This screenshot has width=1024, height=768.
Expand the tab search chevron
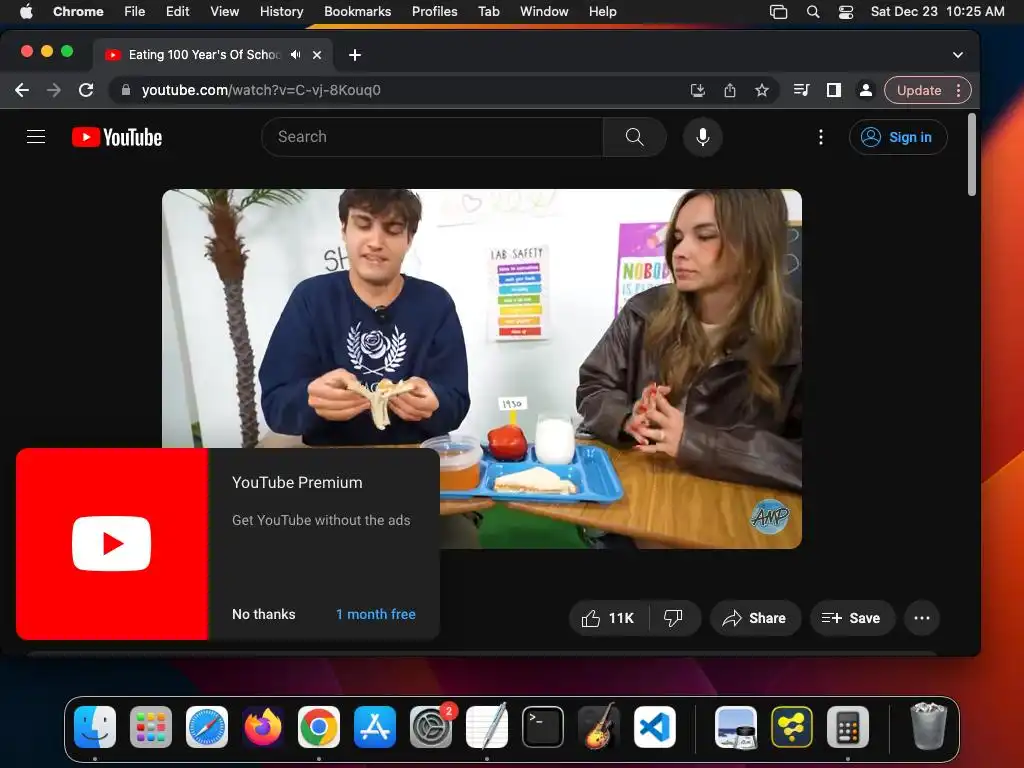point(957,55)
